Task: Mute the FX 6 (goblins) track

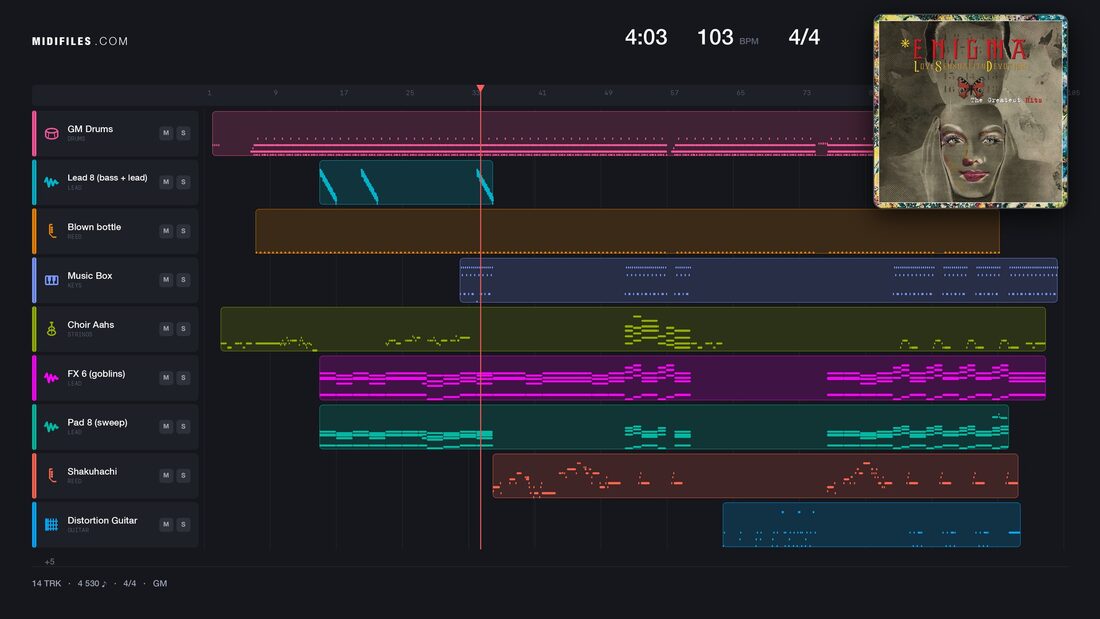Action: click(166, 378)
